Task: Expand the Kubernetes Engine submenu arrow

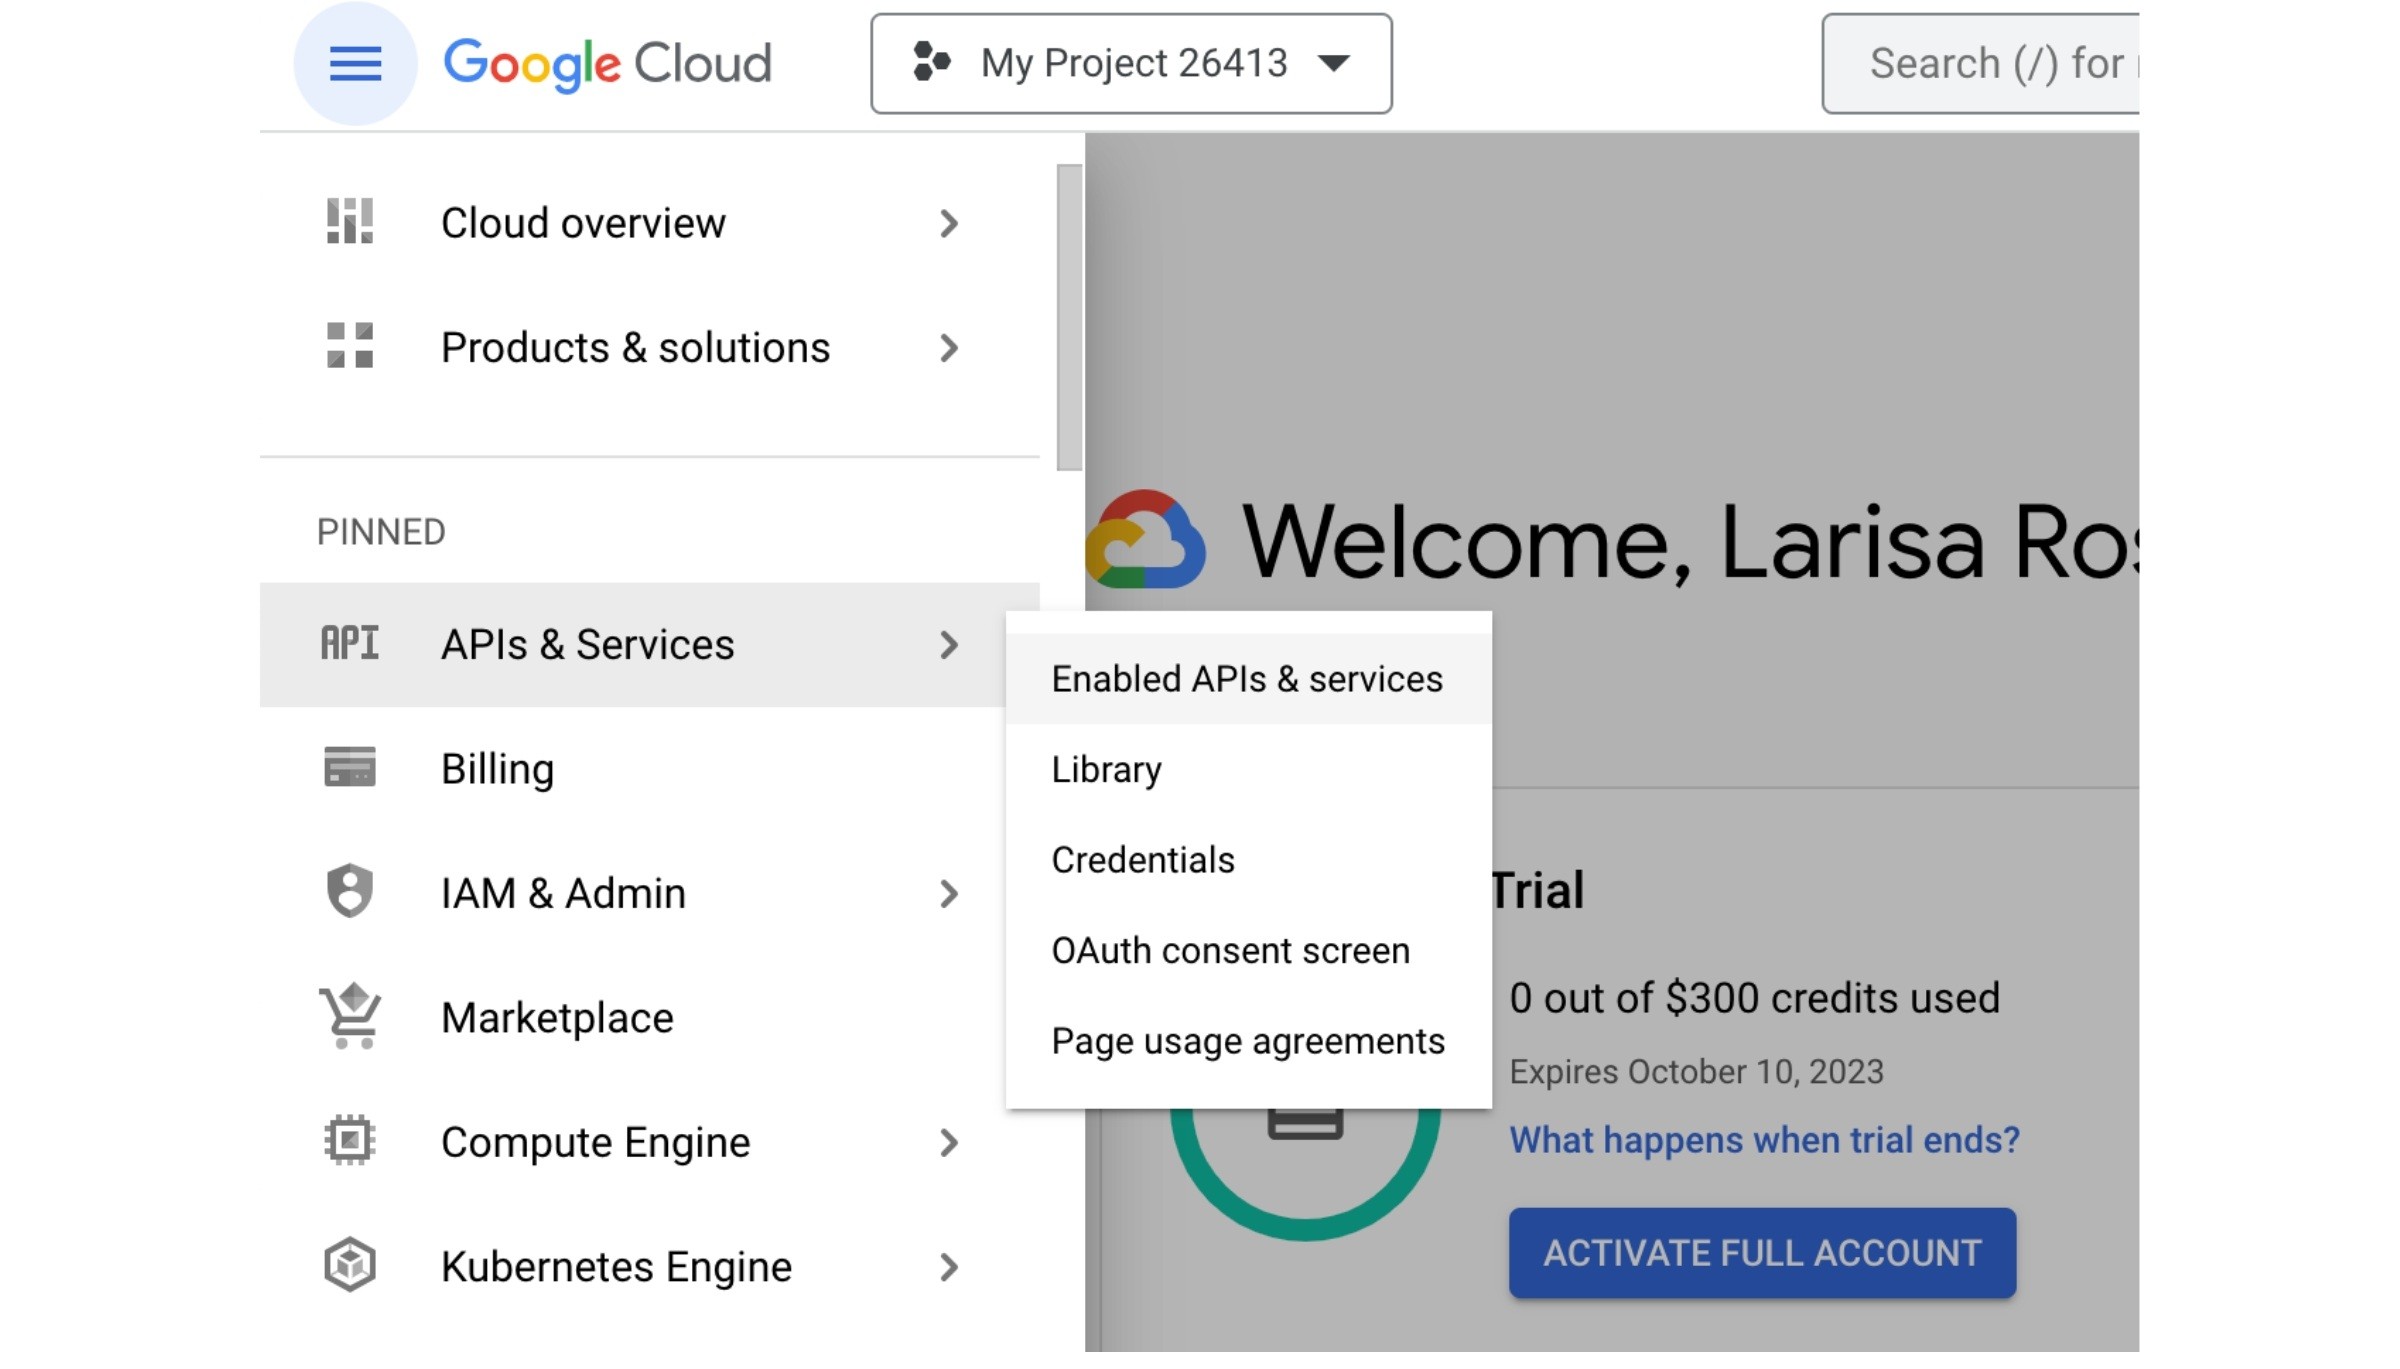Action: pos(949,1268)
